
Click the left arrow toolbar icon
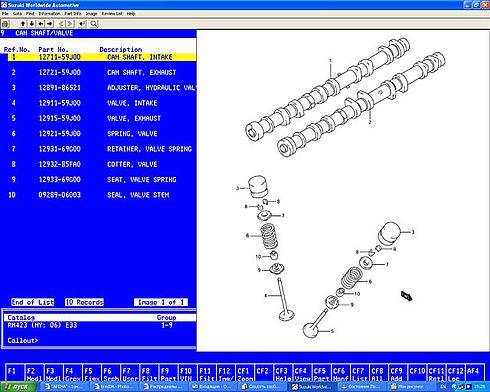point(41,24)
